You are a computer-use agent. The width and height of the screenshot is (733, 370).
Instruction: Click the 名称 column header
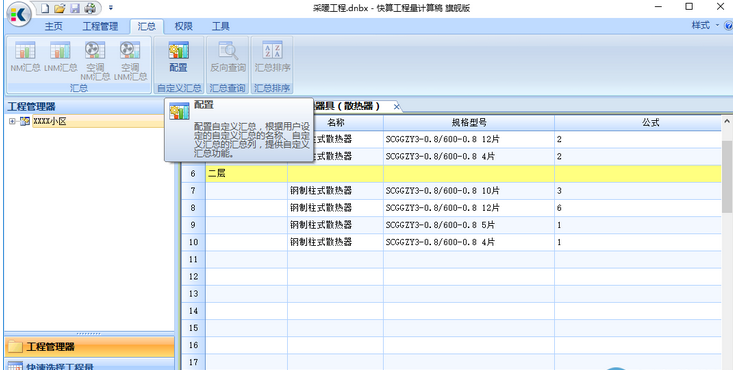[335, 123]
